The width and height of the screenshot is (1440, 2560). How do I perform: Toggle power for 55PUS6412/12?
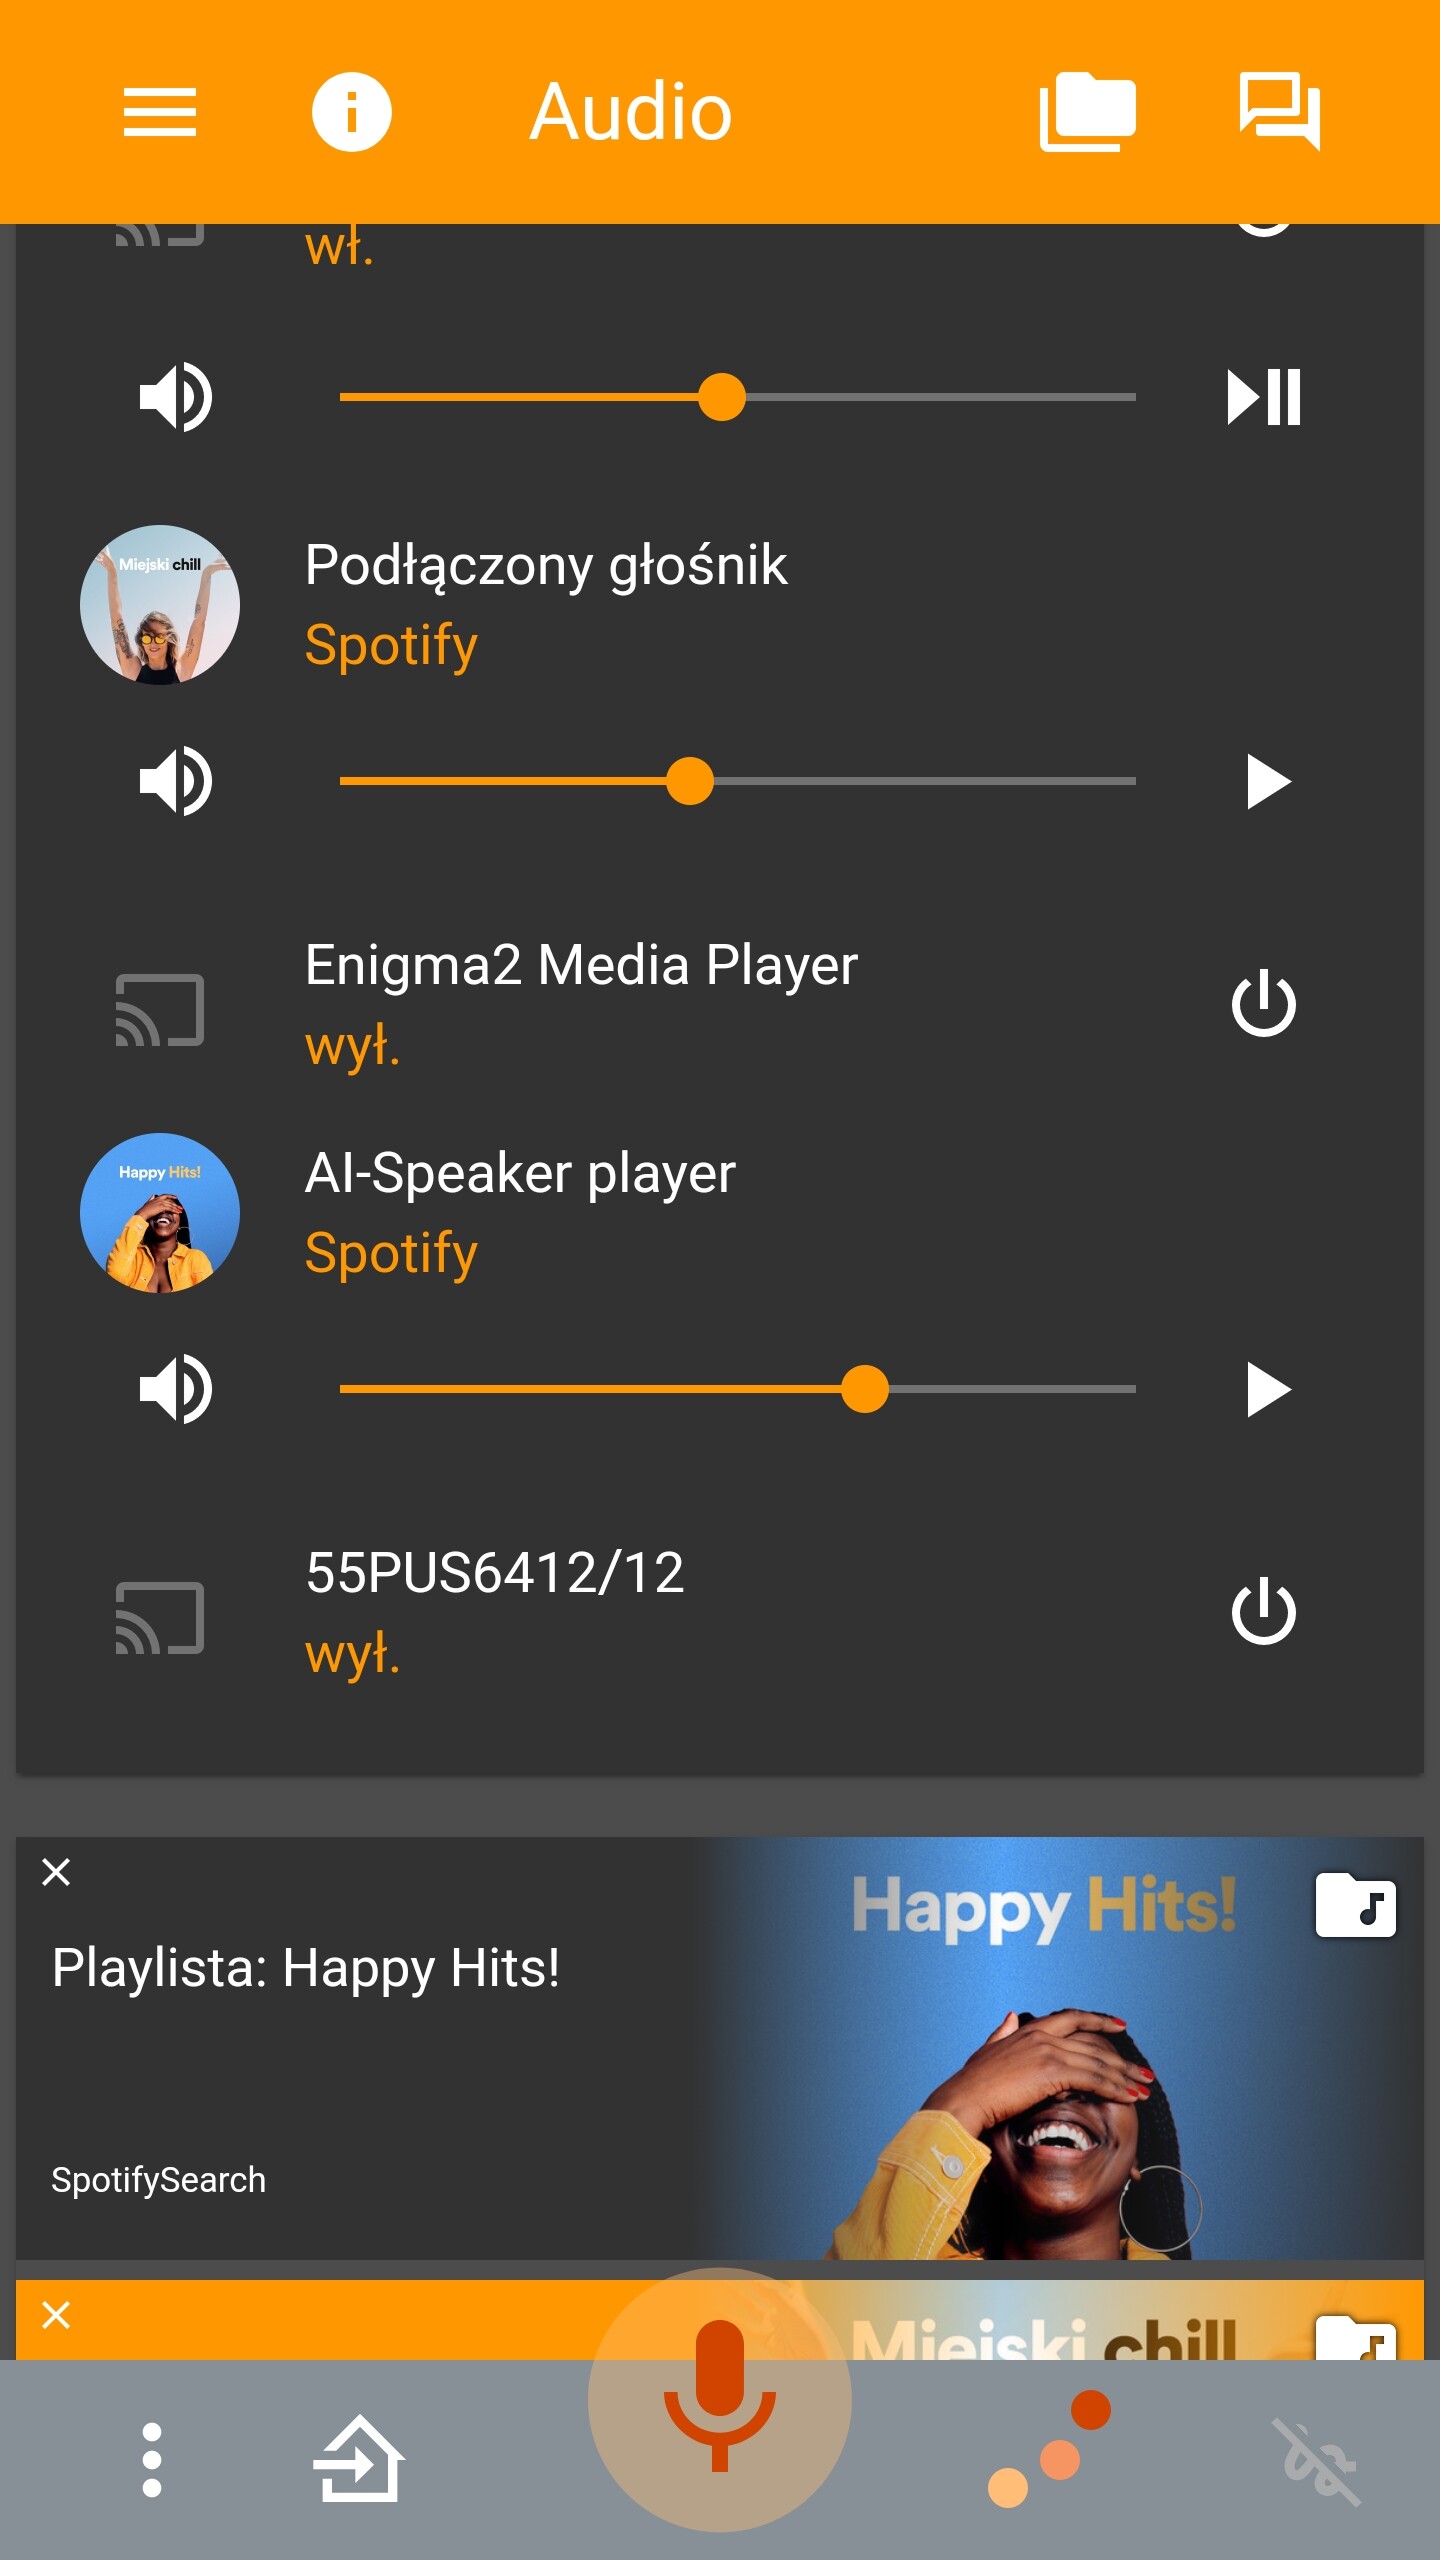1264,1611
